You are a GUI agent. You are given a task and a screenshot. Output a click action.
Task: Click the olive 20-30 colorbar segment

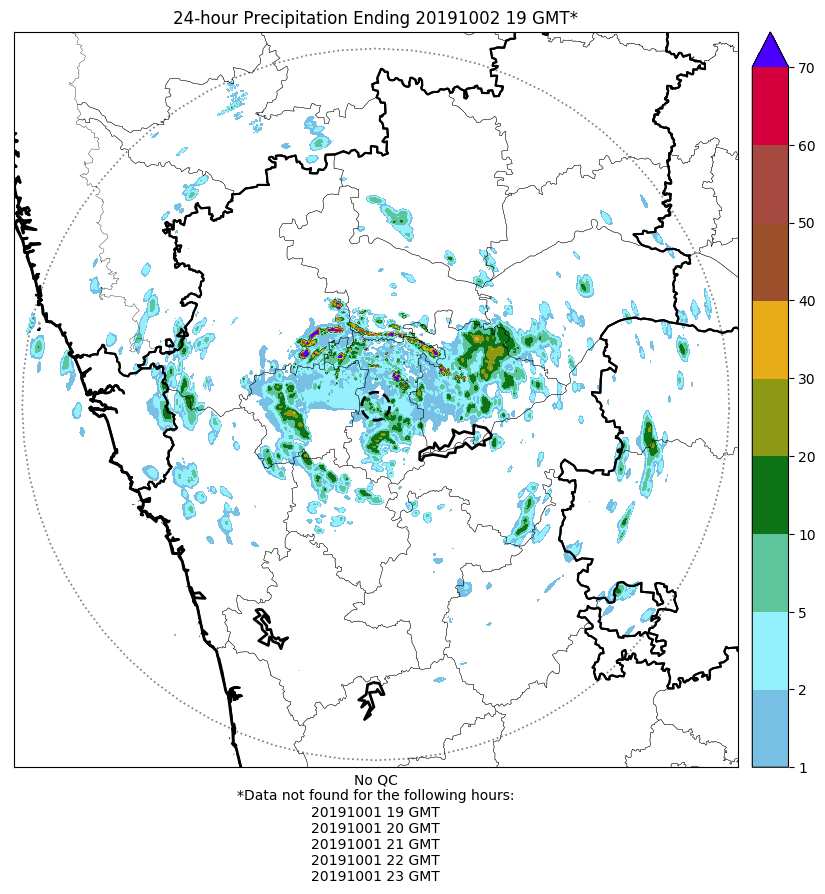[x=770, y=417]
